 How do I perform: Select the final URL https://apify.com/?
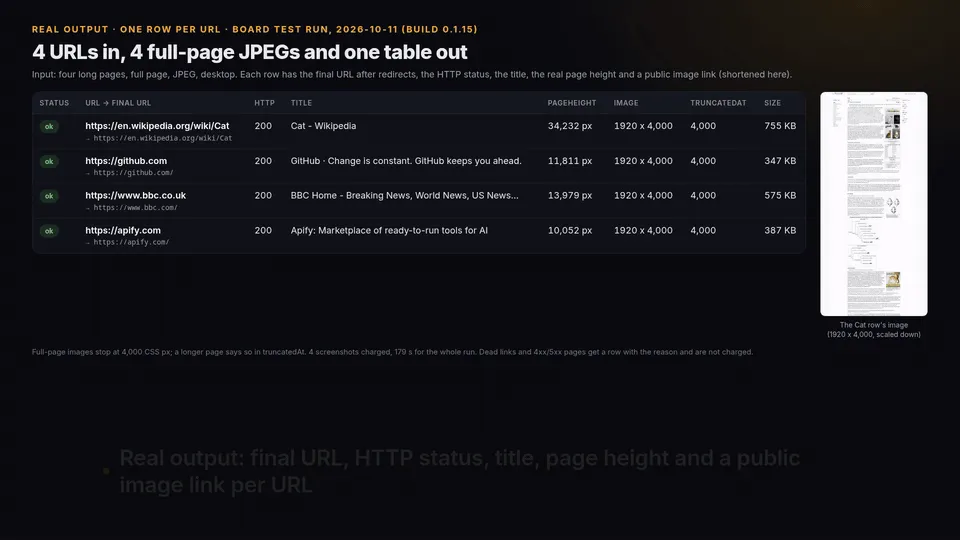pos(131,242)
